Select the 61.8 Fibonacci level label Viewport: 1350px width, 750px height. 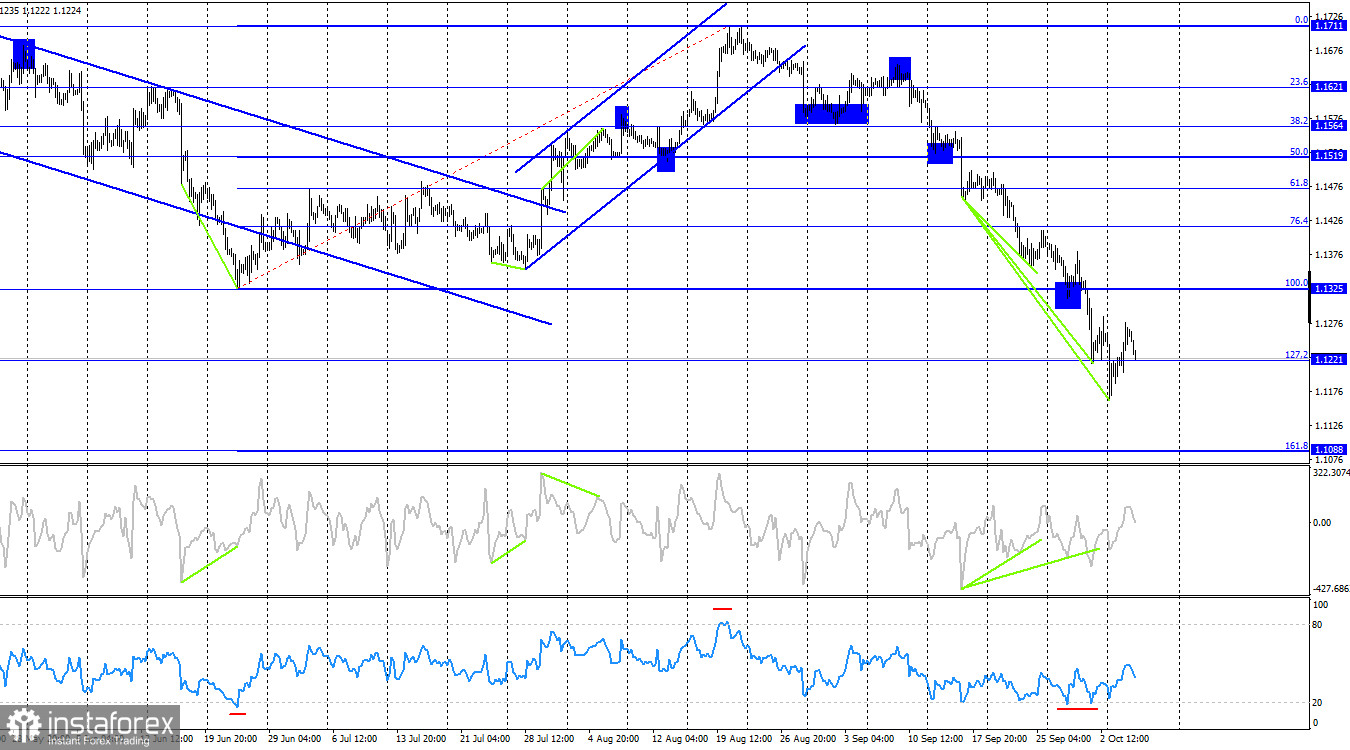[x=1299, y=183]
